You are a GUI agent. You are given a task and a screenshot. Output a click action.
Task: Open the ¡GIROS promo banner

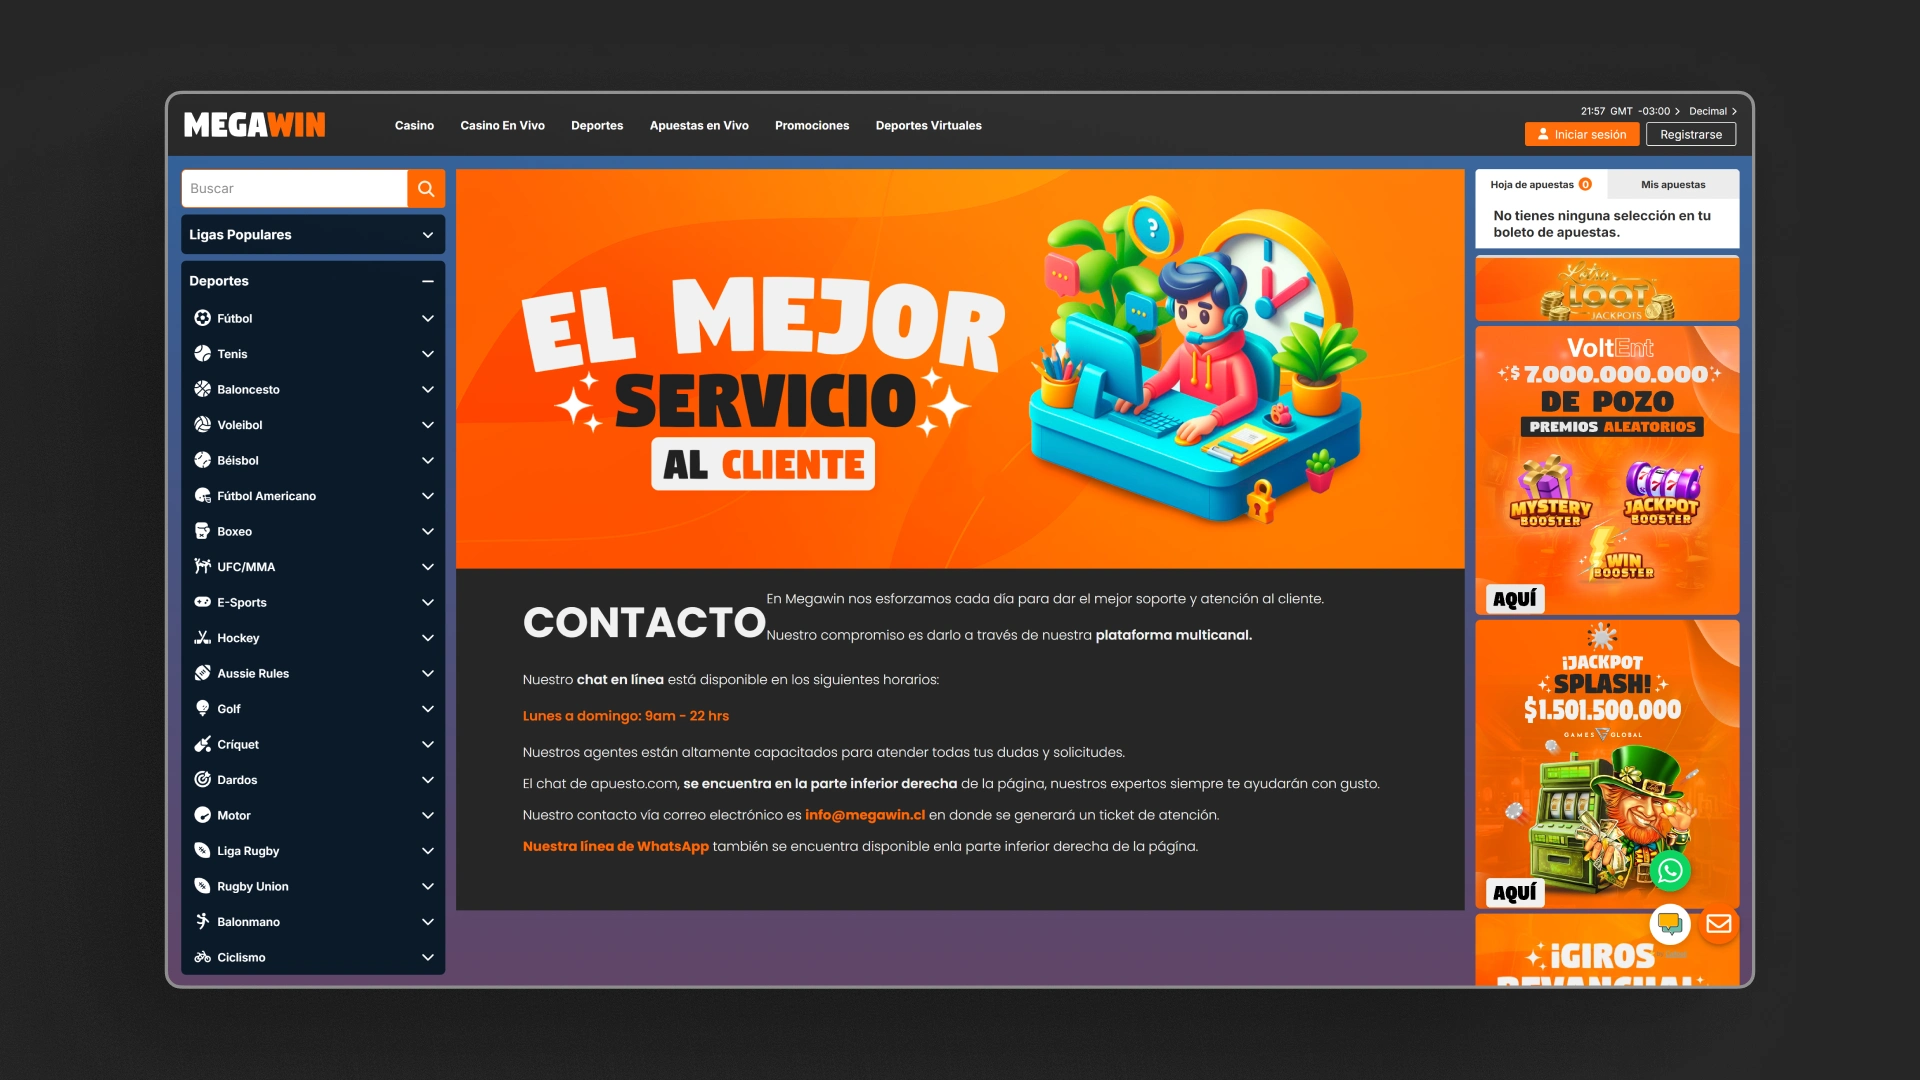point(1607,950)
